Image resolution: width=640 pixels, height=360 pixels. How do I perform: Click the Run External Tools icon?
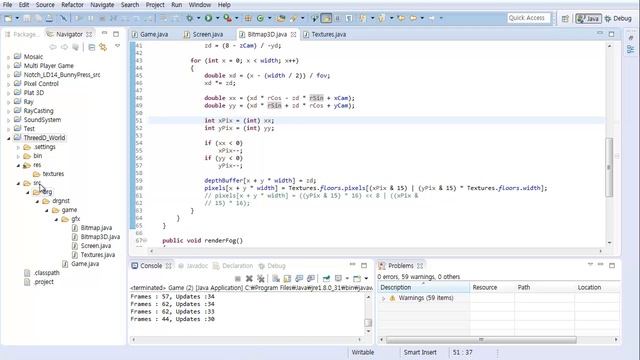(x=228, y=18)
